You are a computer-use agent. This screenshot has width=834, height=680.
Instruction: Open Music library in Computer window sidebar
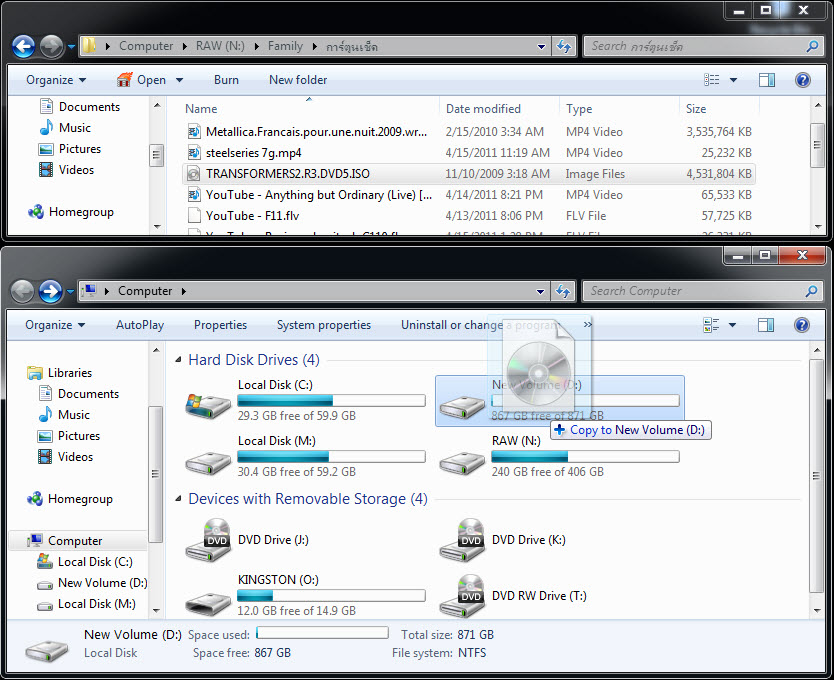[x=64, y=414]
